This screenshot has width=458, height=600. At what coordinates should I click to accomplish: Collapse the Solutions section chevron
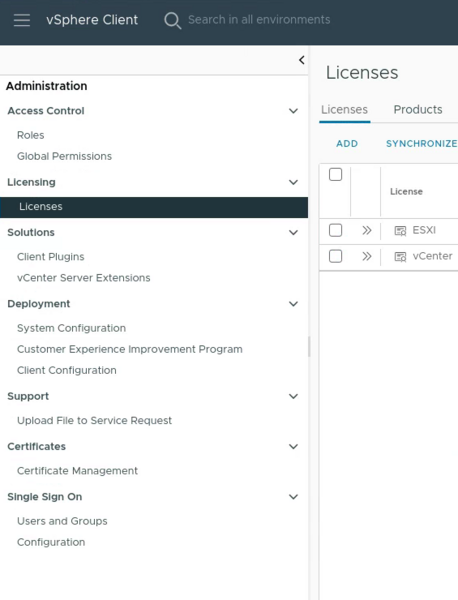(x=293, y=232)
